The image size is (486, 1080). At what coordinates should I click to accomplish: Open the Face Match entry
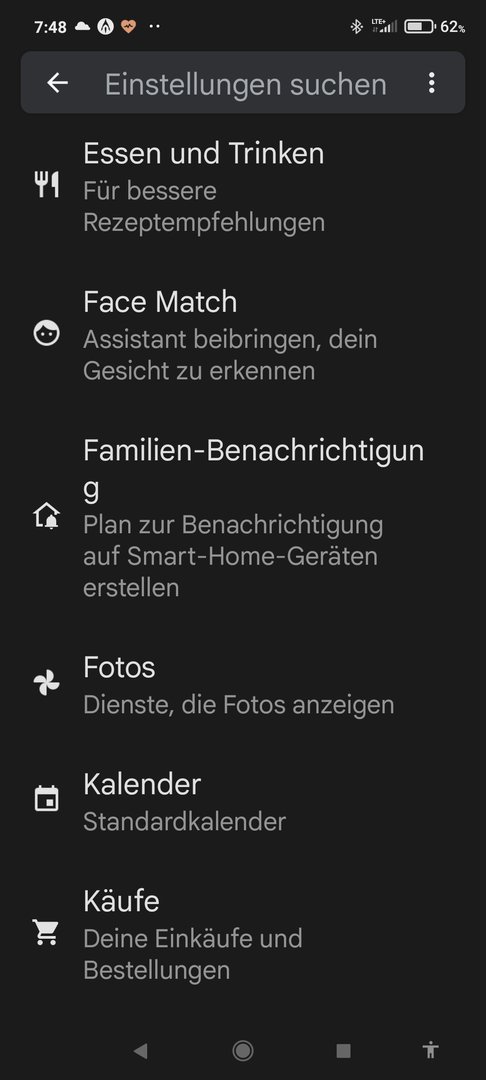[x=243, y=335]
